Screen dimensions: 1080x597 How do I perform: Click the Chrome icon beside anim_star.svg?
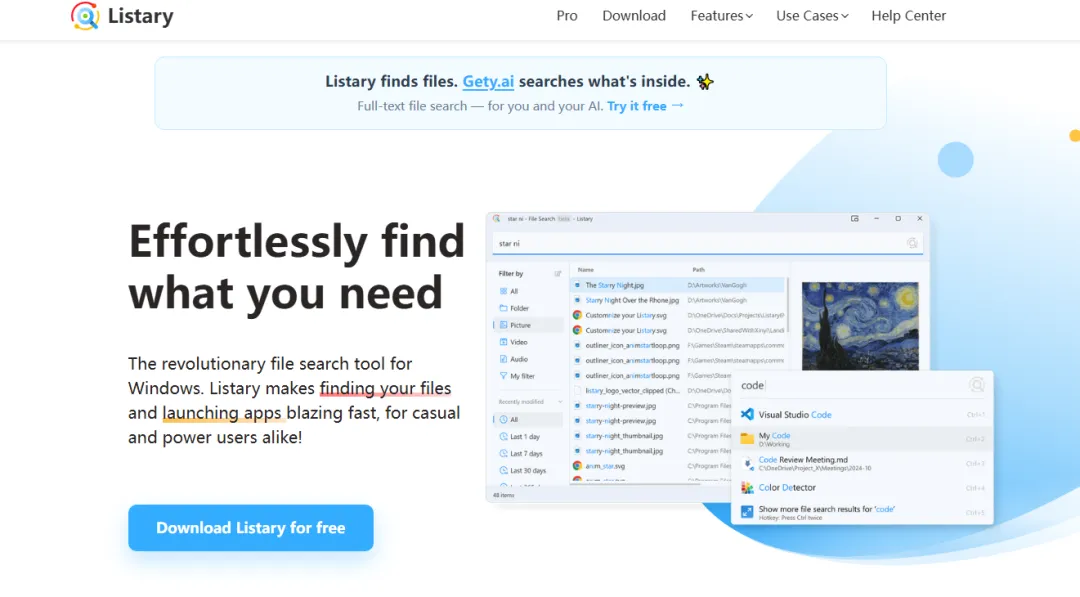pos(577,466)
